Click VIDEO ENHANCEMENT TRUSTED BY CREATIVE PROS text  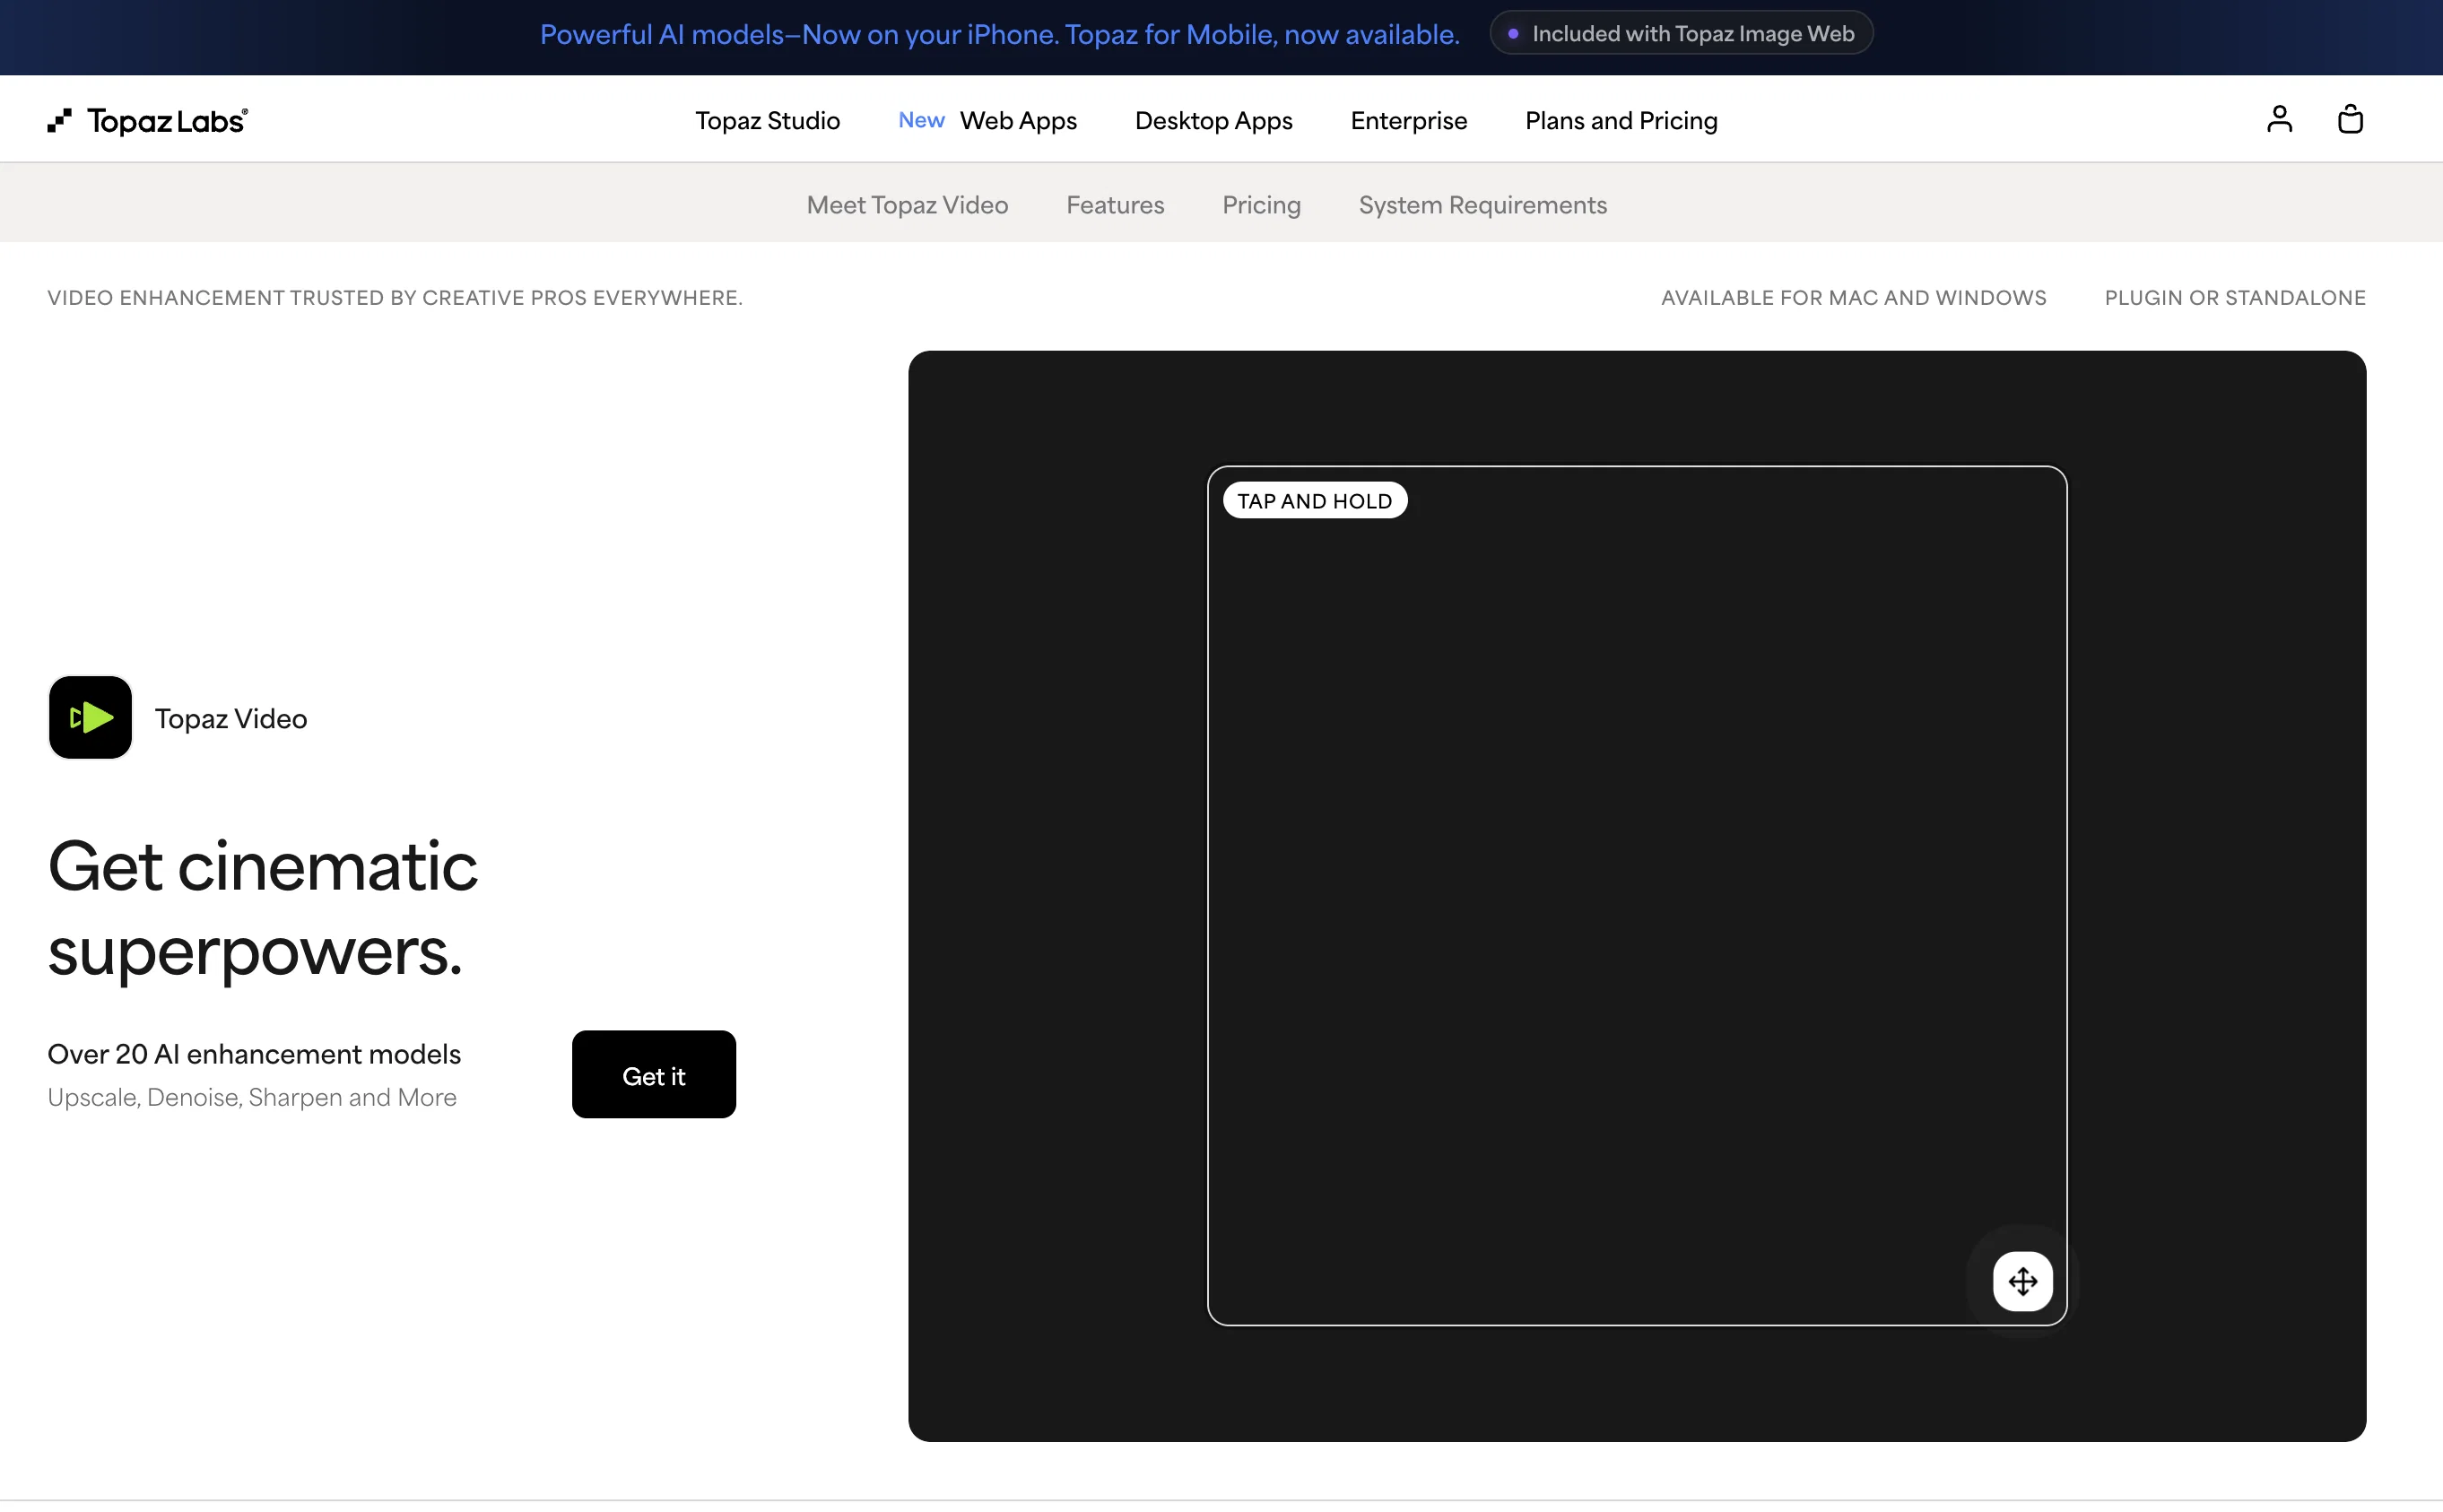[x=395, y=298]
